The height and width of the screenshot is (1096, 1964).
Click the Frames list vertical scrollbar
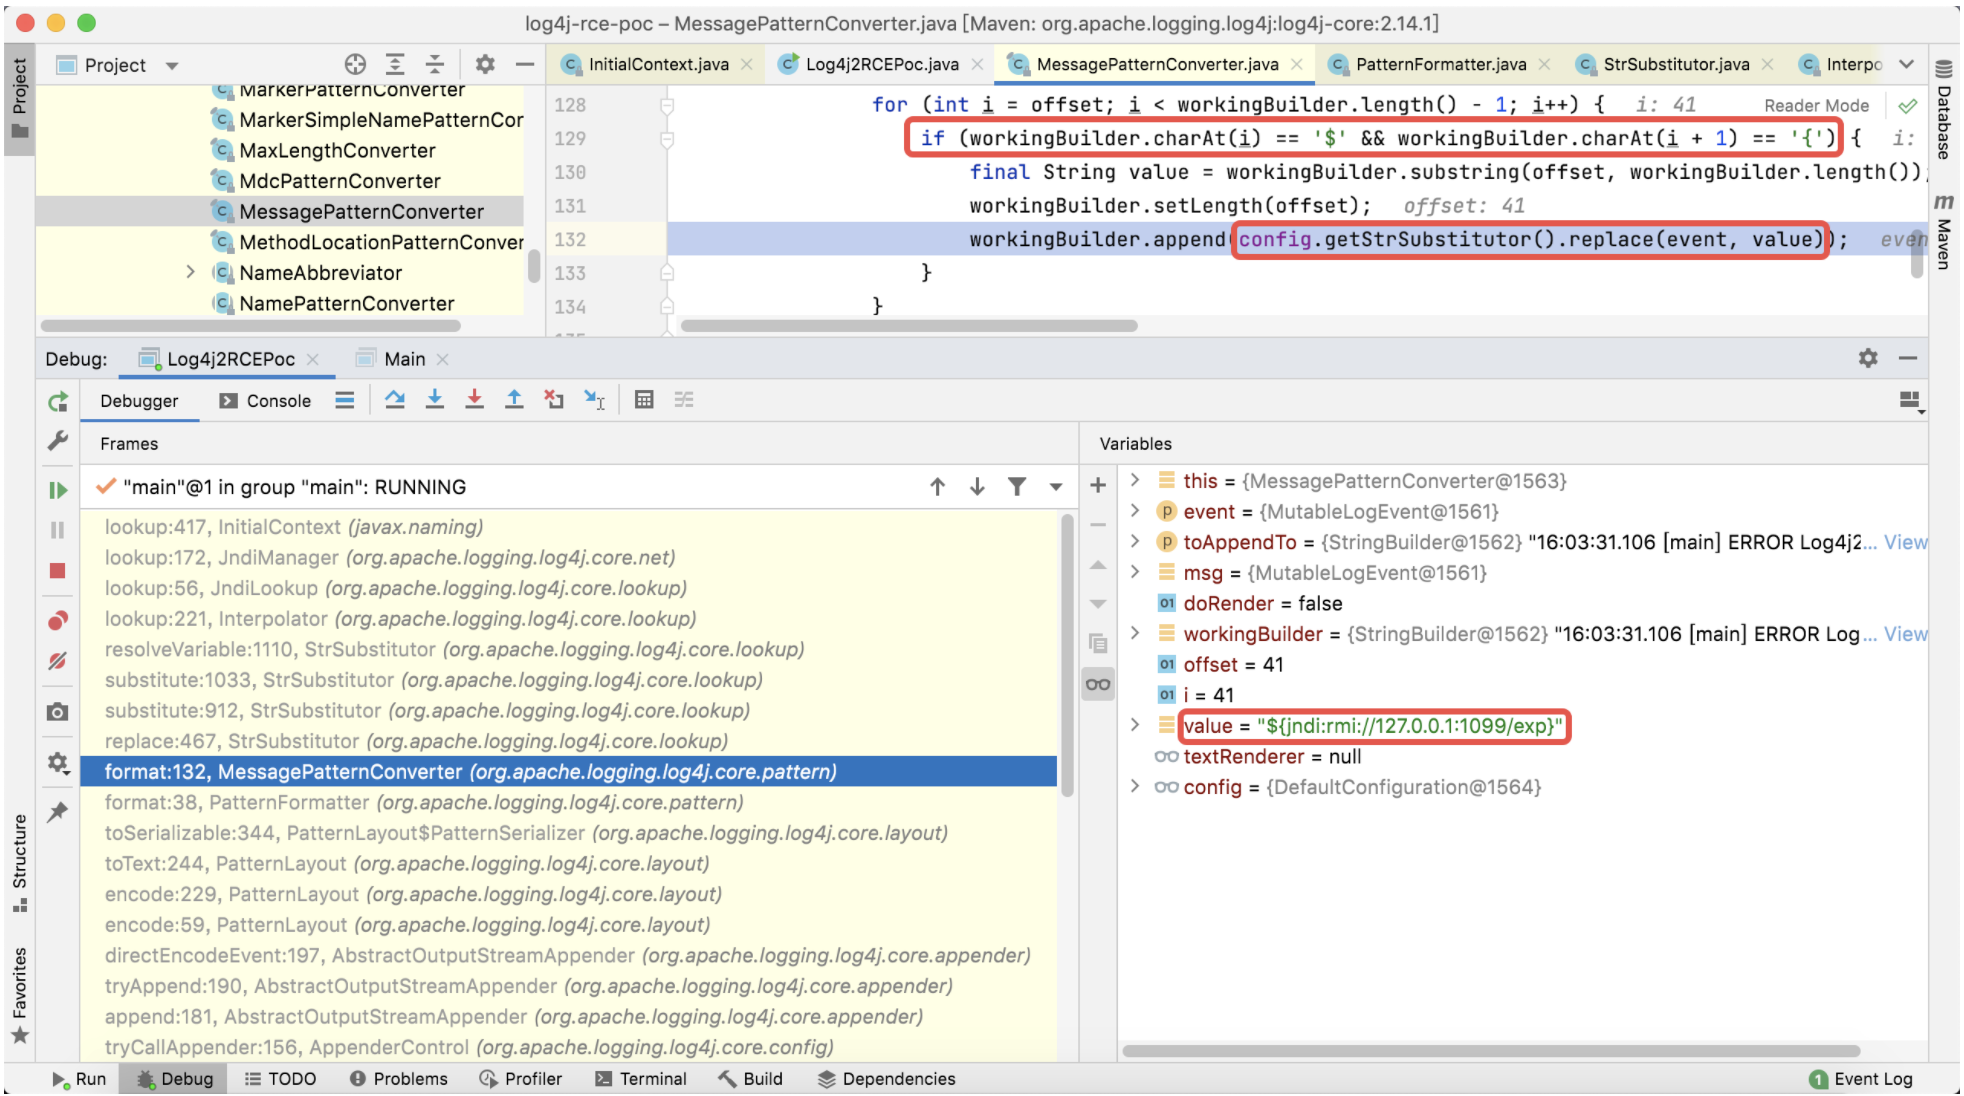click(x=1067, y=655)
